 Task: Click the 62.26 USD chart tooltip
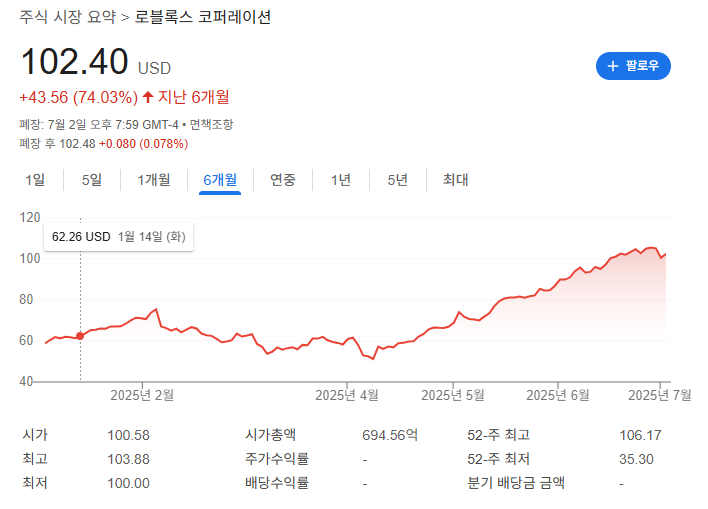click(118, 237)
